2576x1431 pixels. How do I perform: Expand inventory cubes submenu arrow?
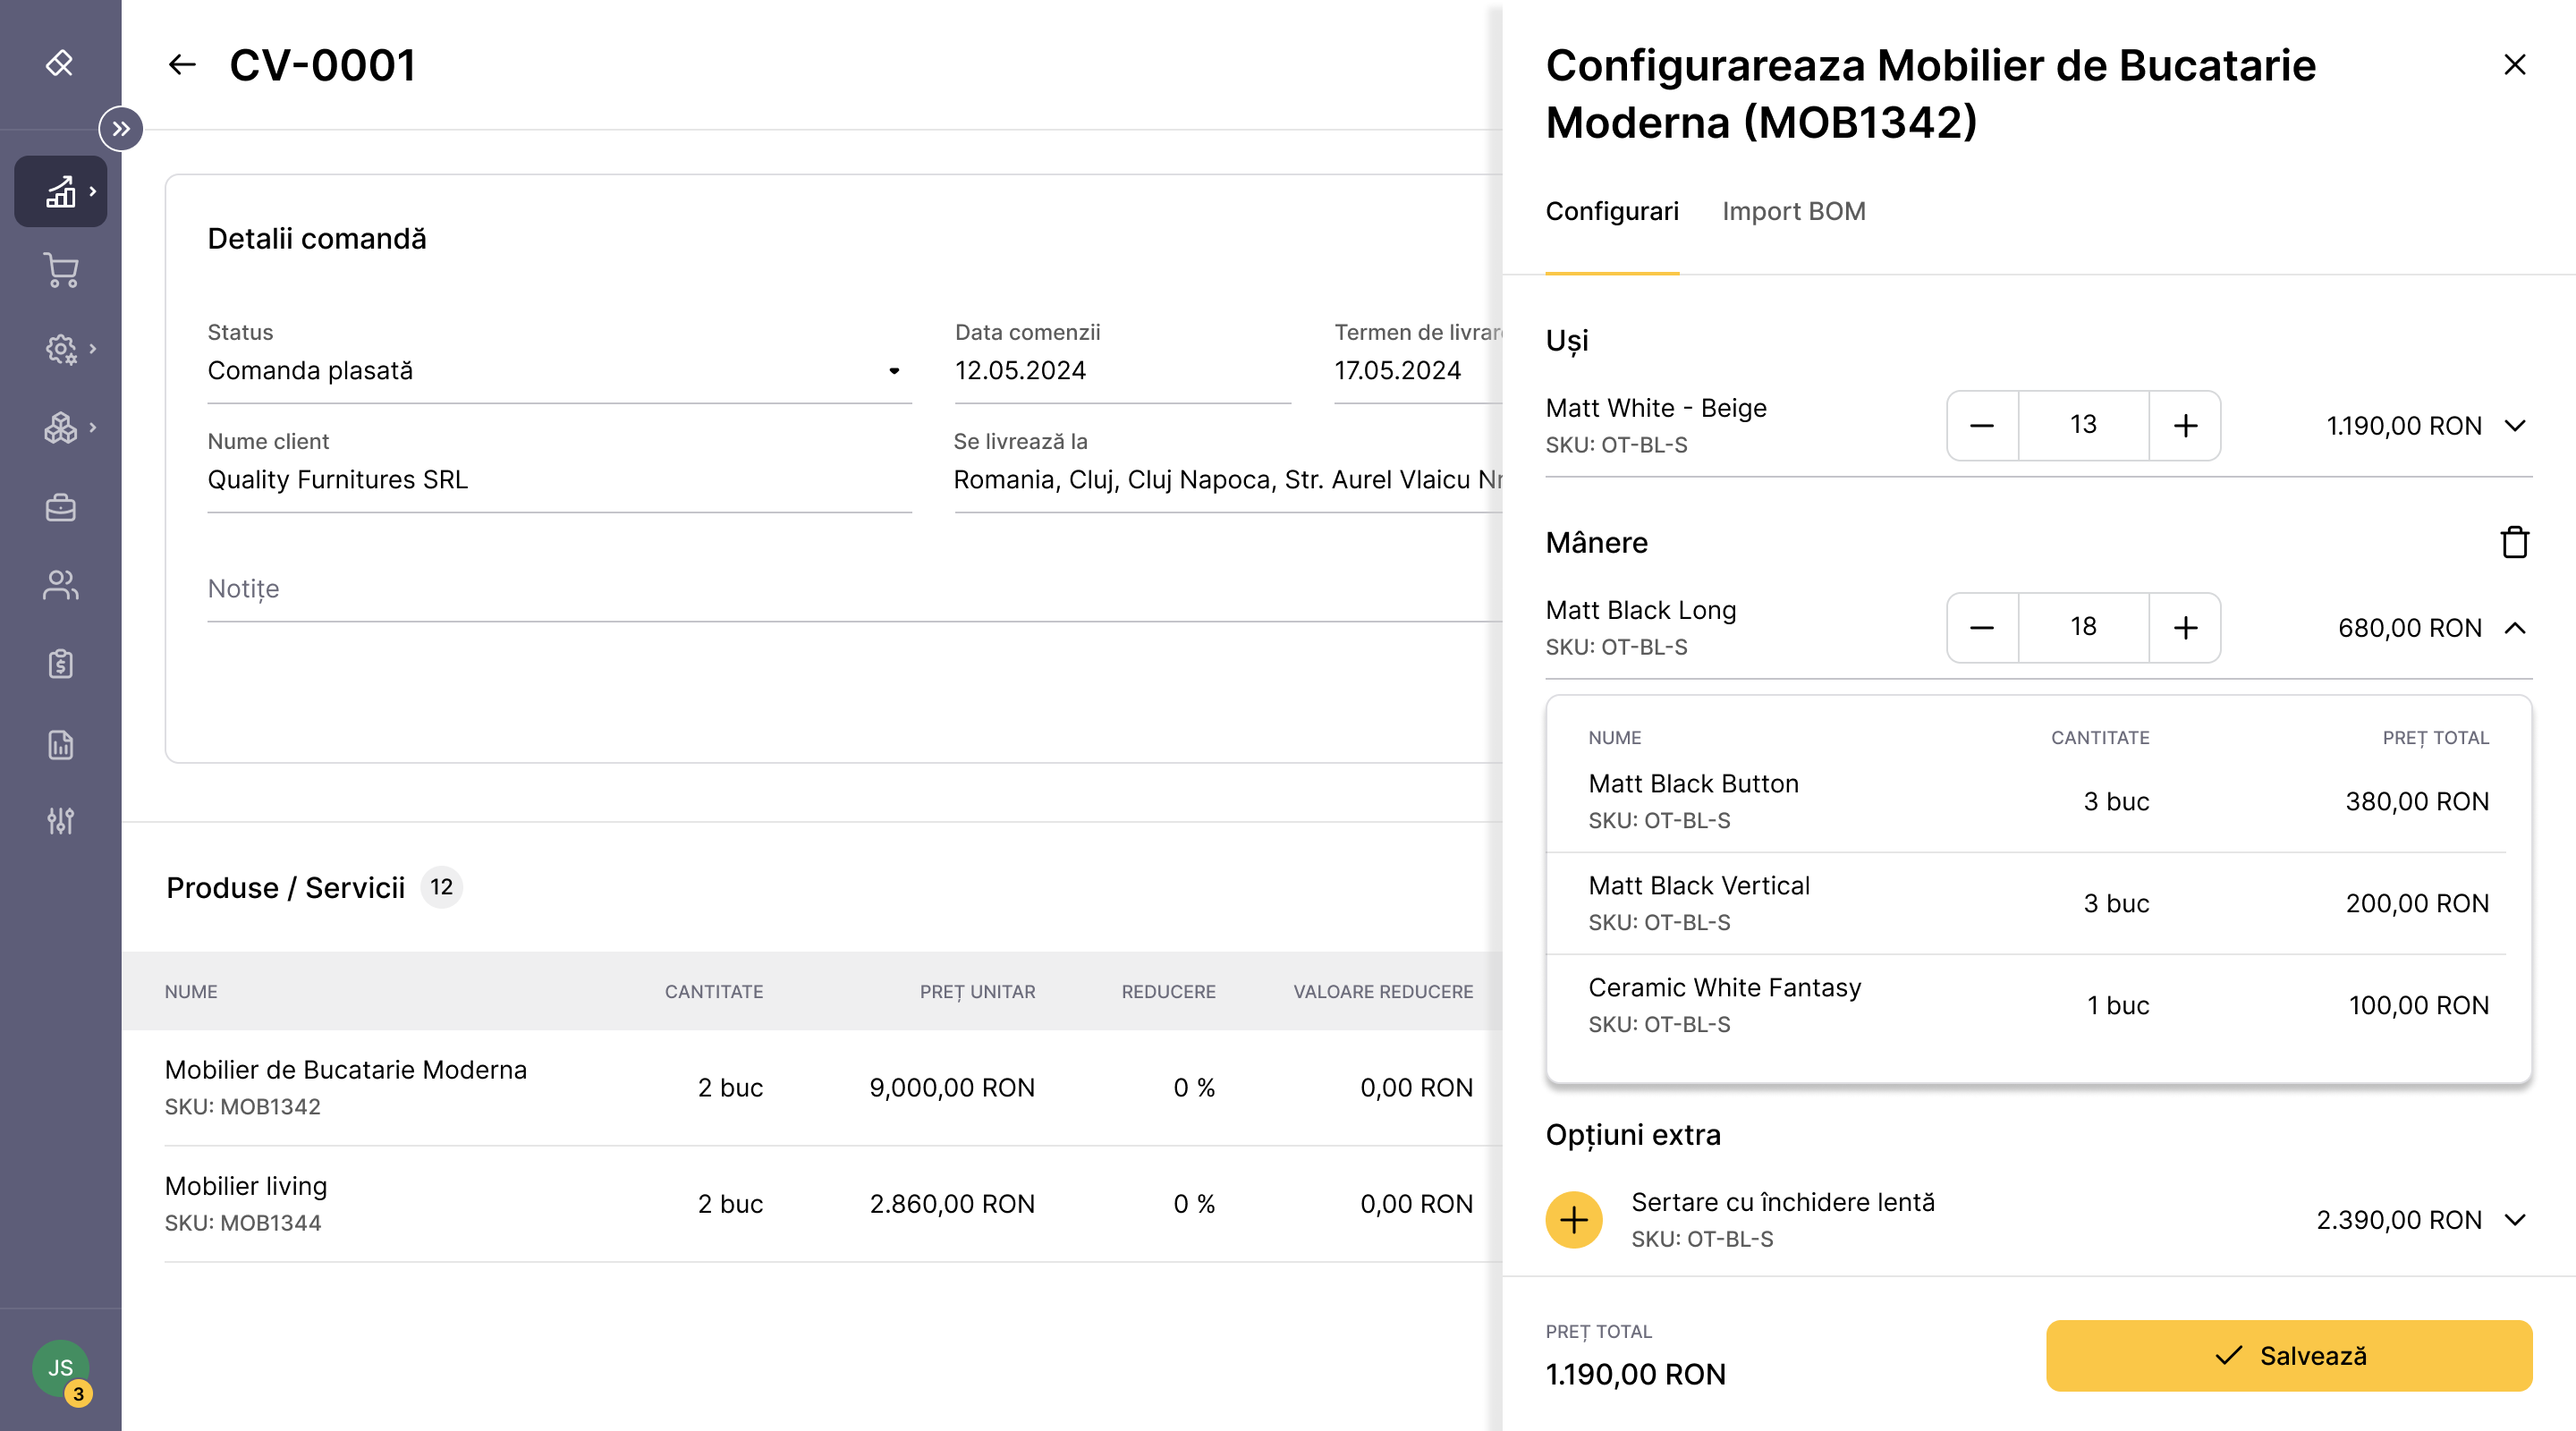[x=93, y=428]
